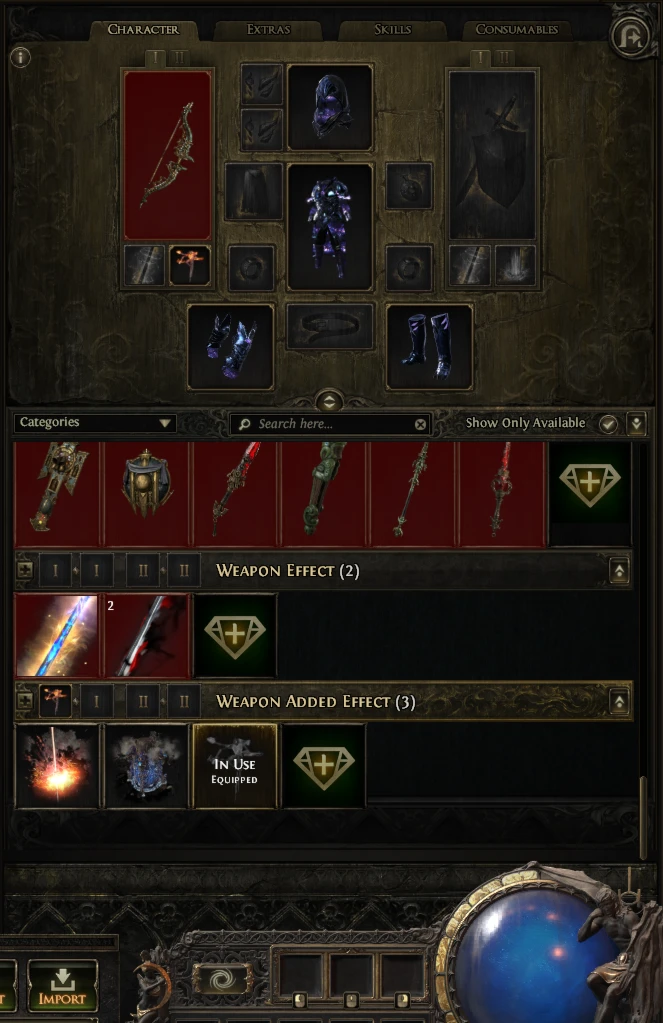Select the boots equipment slot
The width and height of the screenshot is (663, 1023).
[429, 347]
